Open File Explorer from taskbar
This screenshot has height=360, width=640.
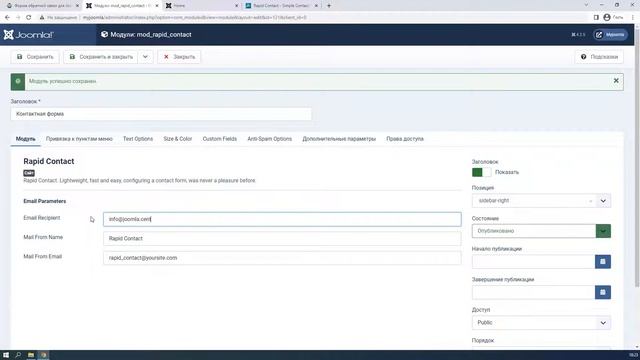coord(31,355)
